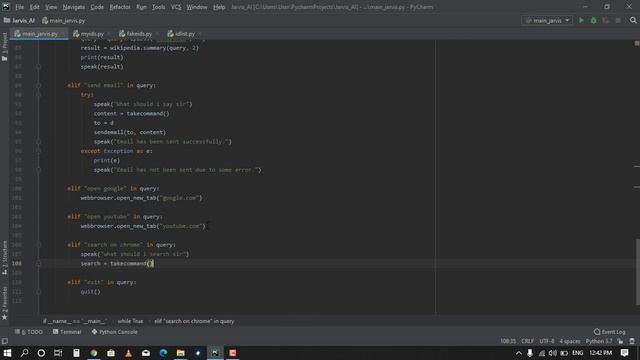Open the TODO tool window
This screenshot has width=640, height=360.
pos(29,332)
